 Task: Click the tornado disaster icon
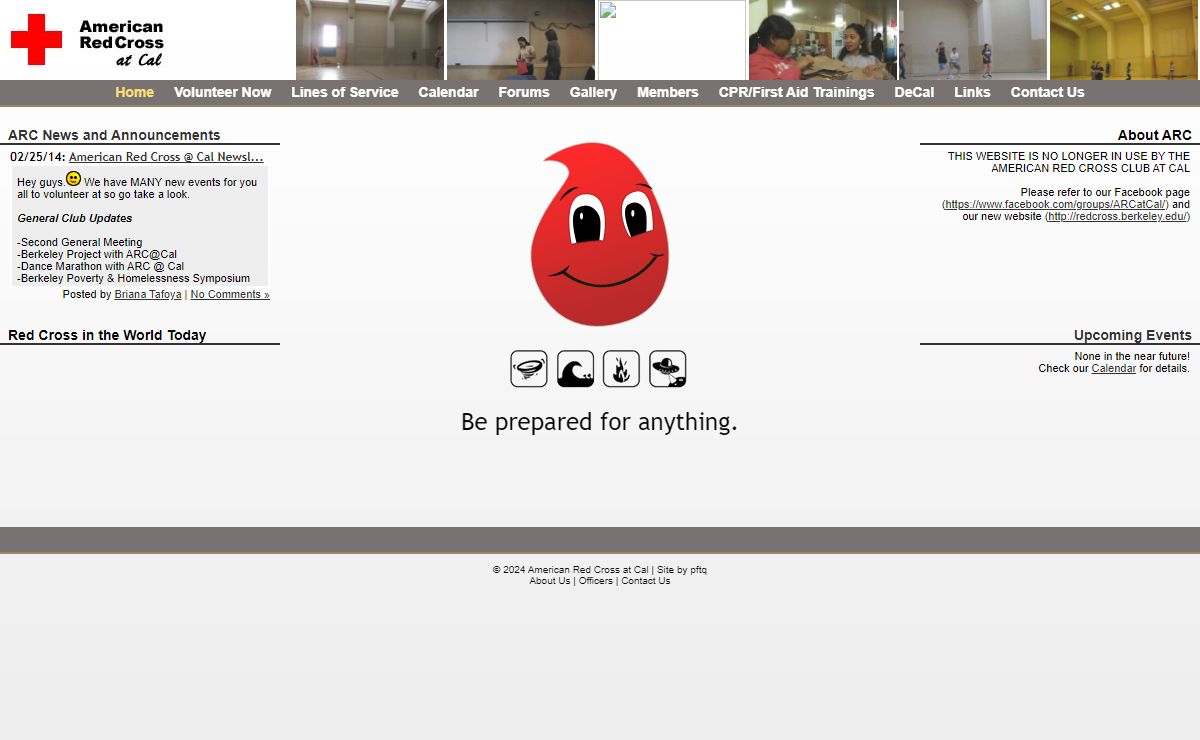point(529,369)
